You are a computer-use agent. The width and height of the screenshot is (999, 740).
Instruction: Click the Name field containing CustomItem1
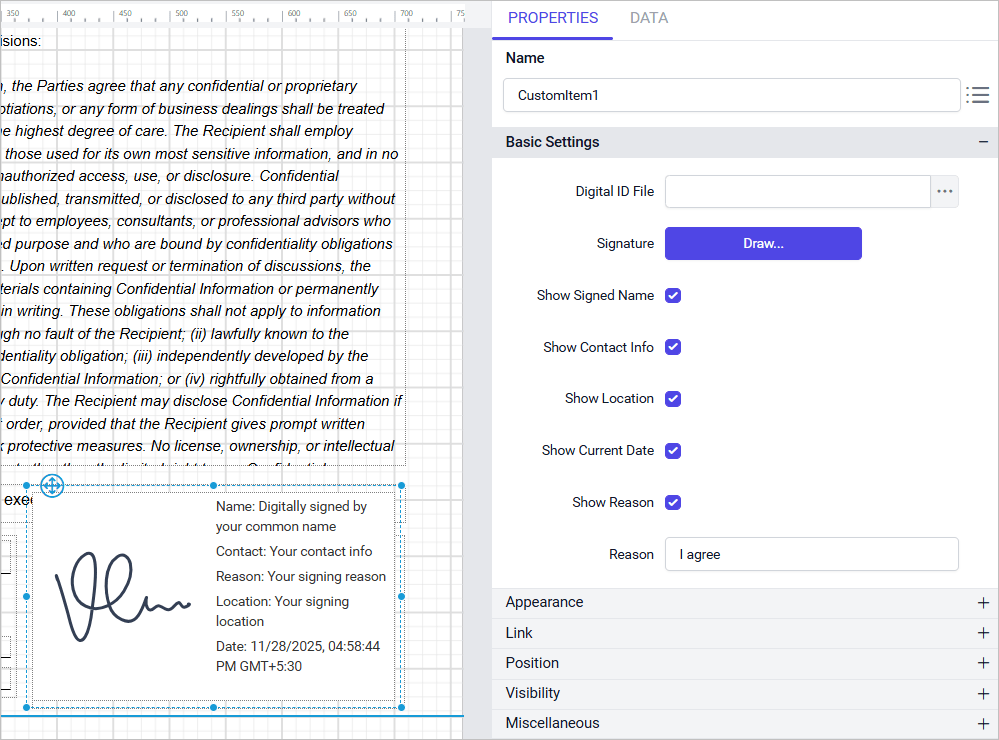point(731,96)
